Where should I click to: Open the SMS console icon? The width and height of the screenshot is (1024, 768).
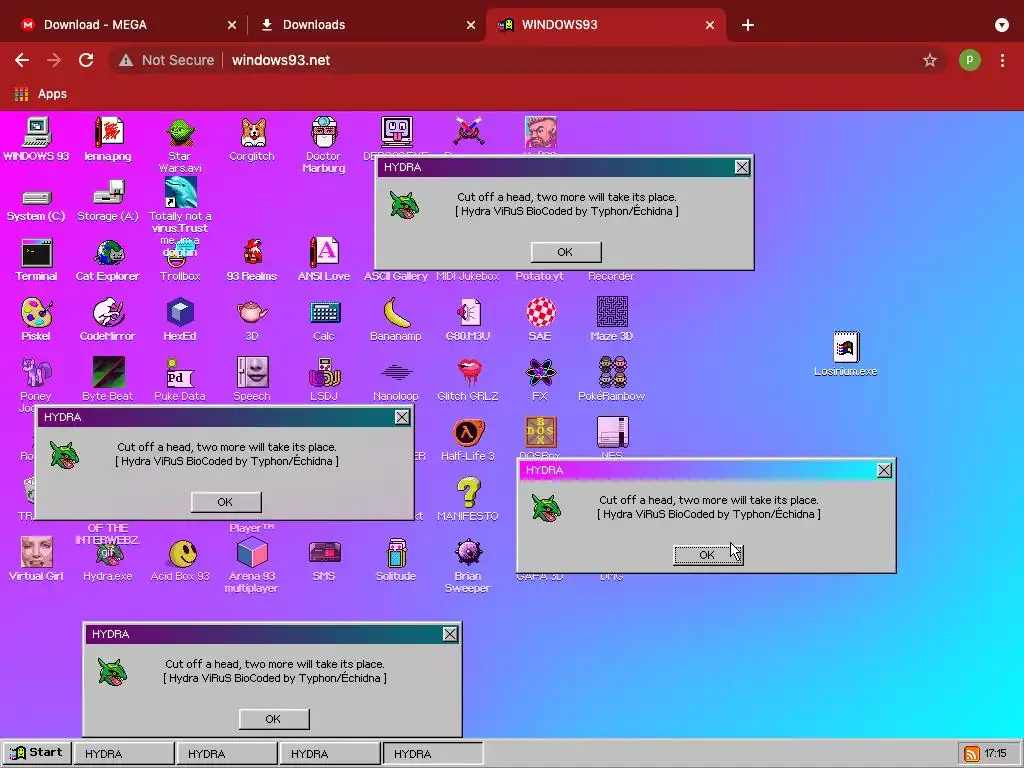[324, 559]
